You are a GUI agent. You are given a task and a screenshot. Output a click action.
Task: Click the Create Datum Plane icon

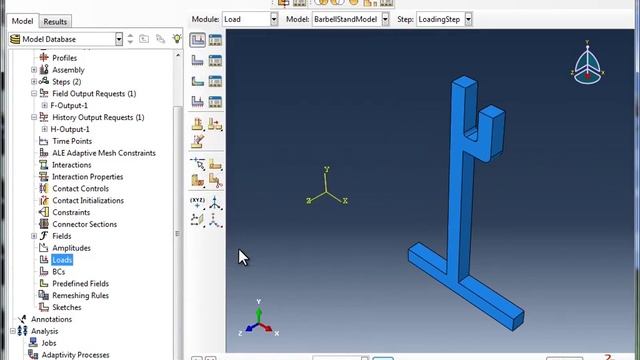(198, 220)
